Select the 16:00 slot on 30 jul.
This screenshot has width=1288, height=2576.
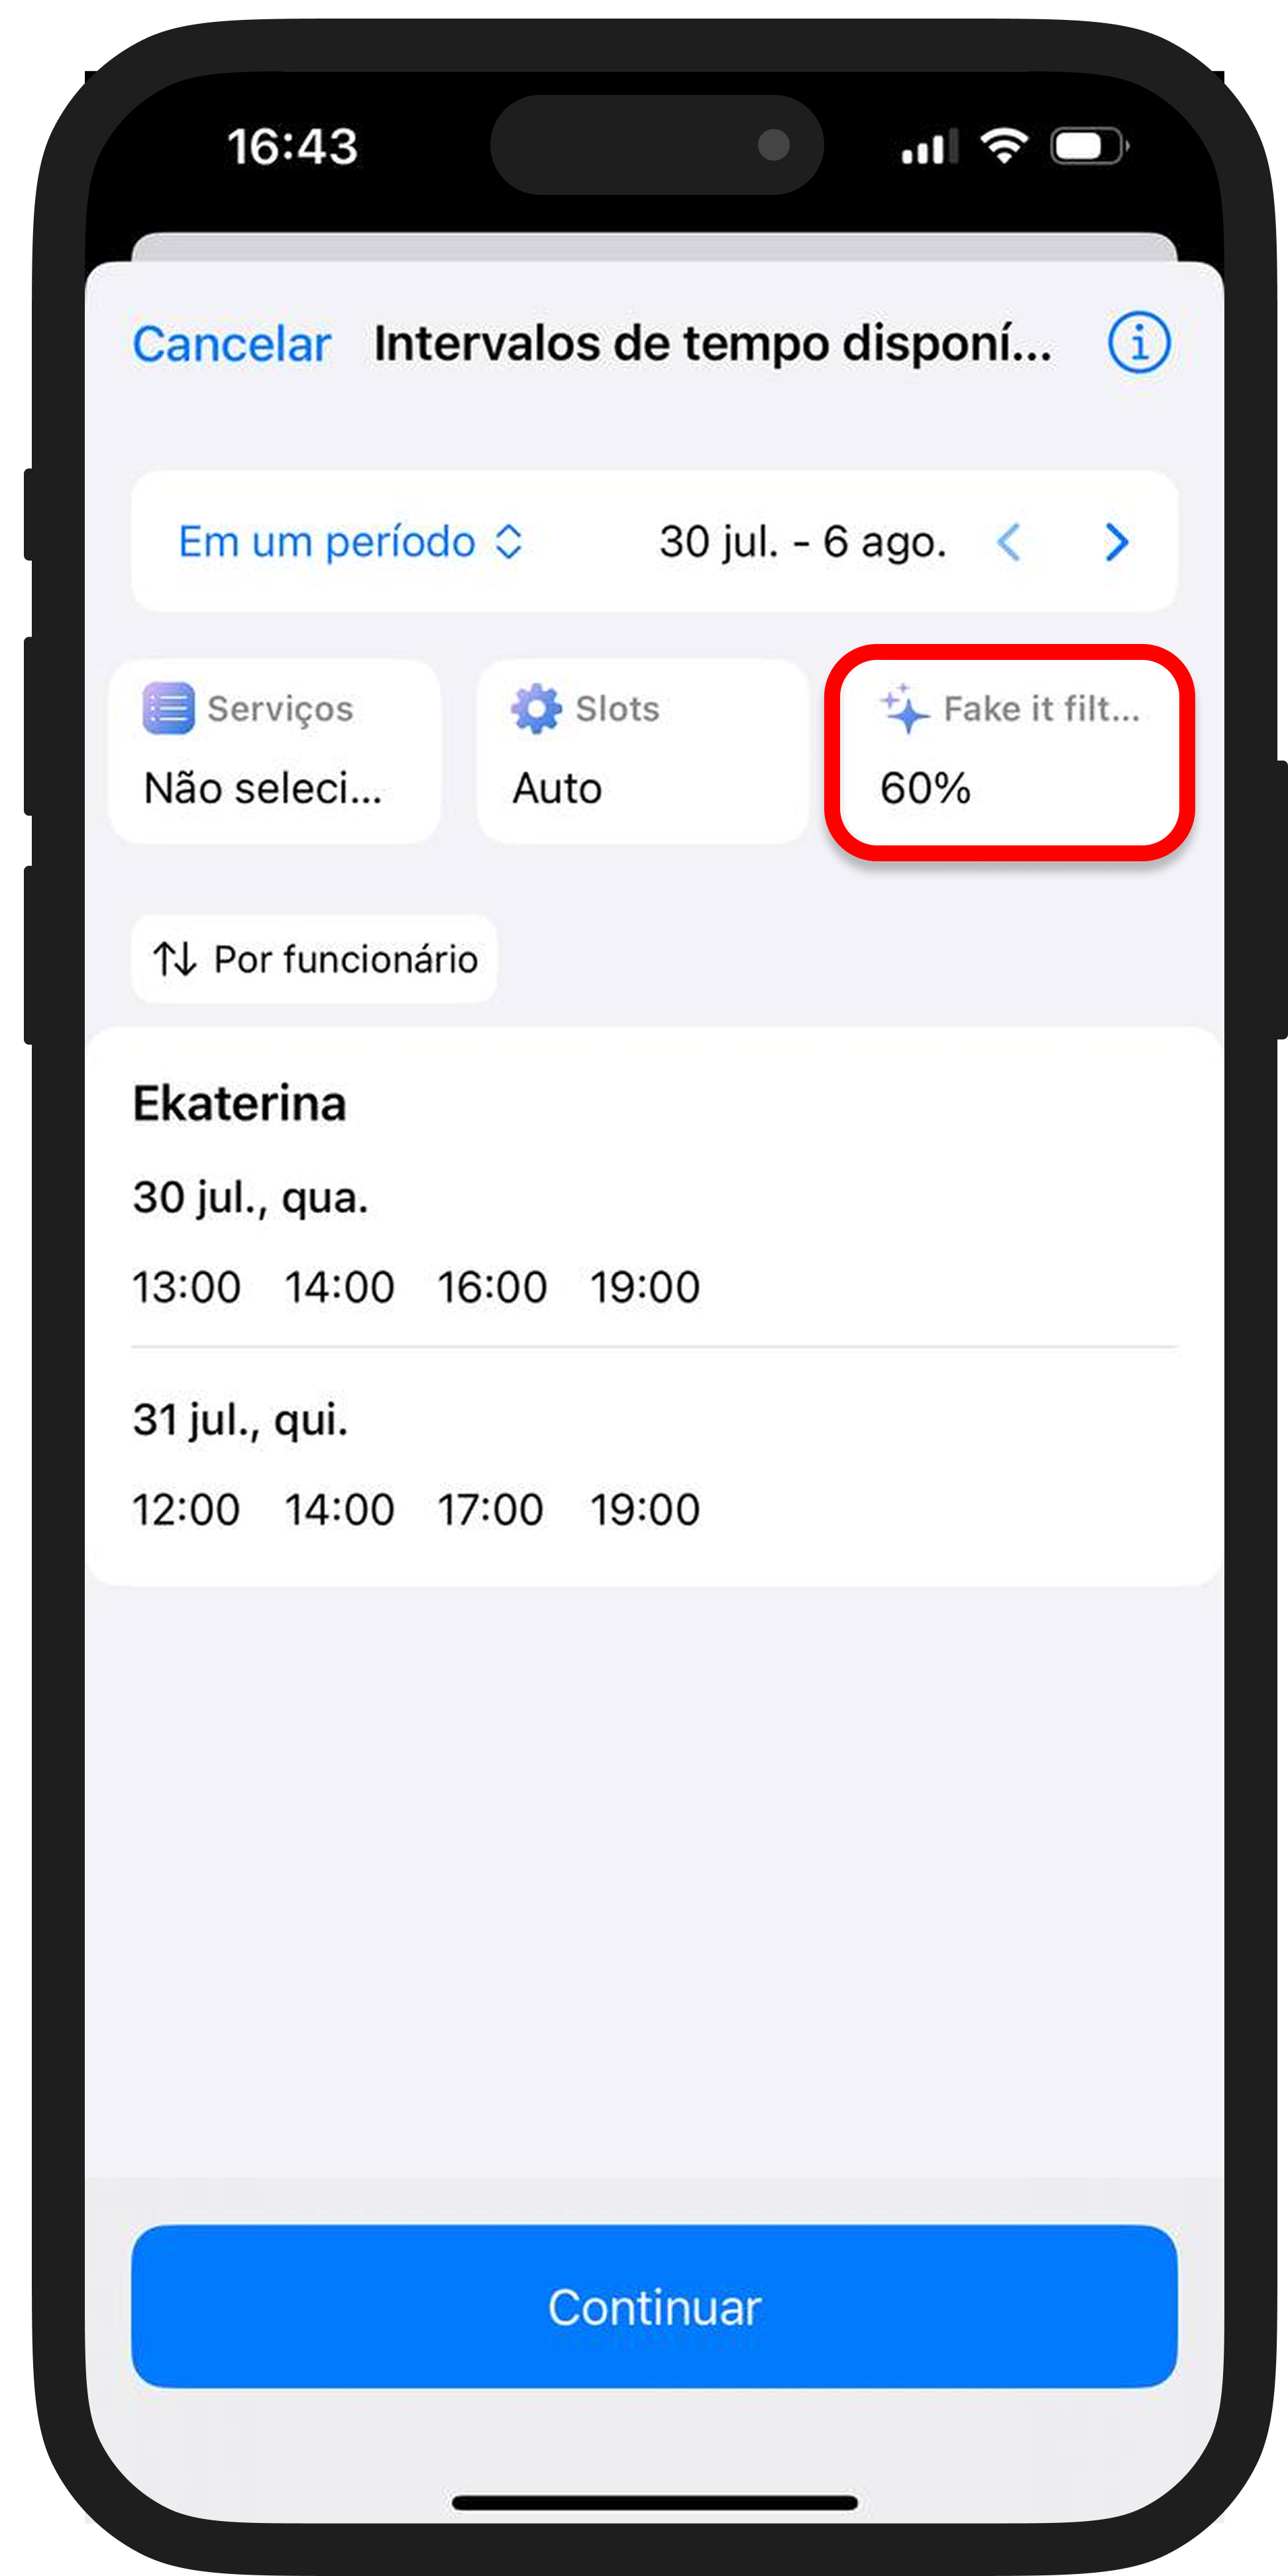(x=492, y=1287)
